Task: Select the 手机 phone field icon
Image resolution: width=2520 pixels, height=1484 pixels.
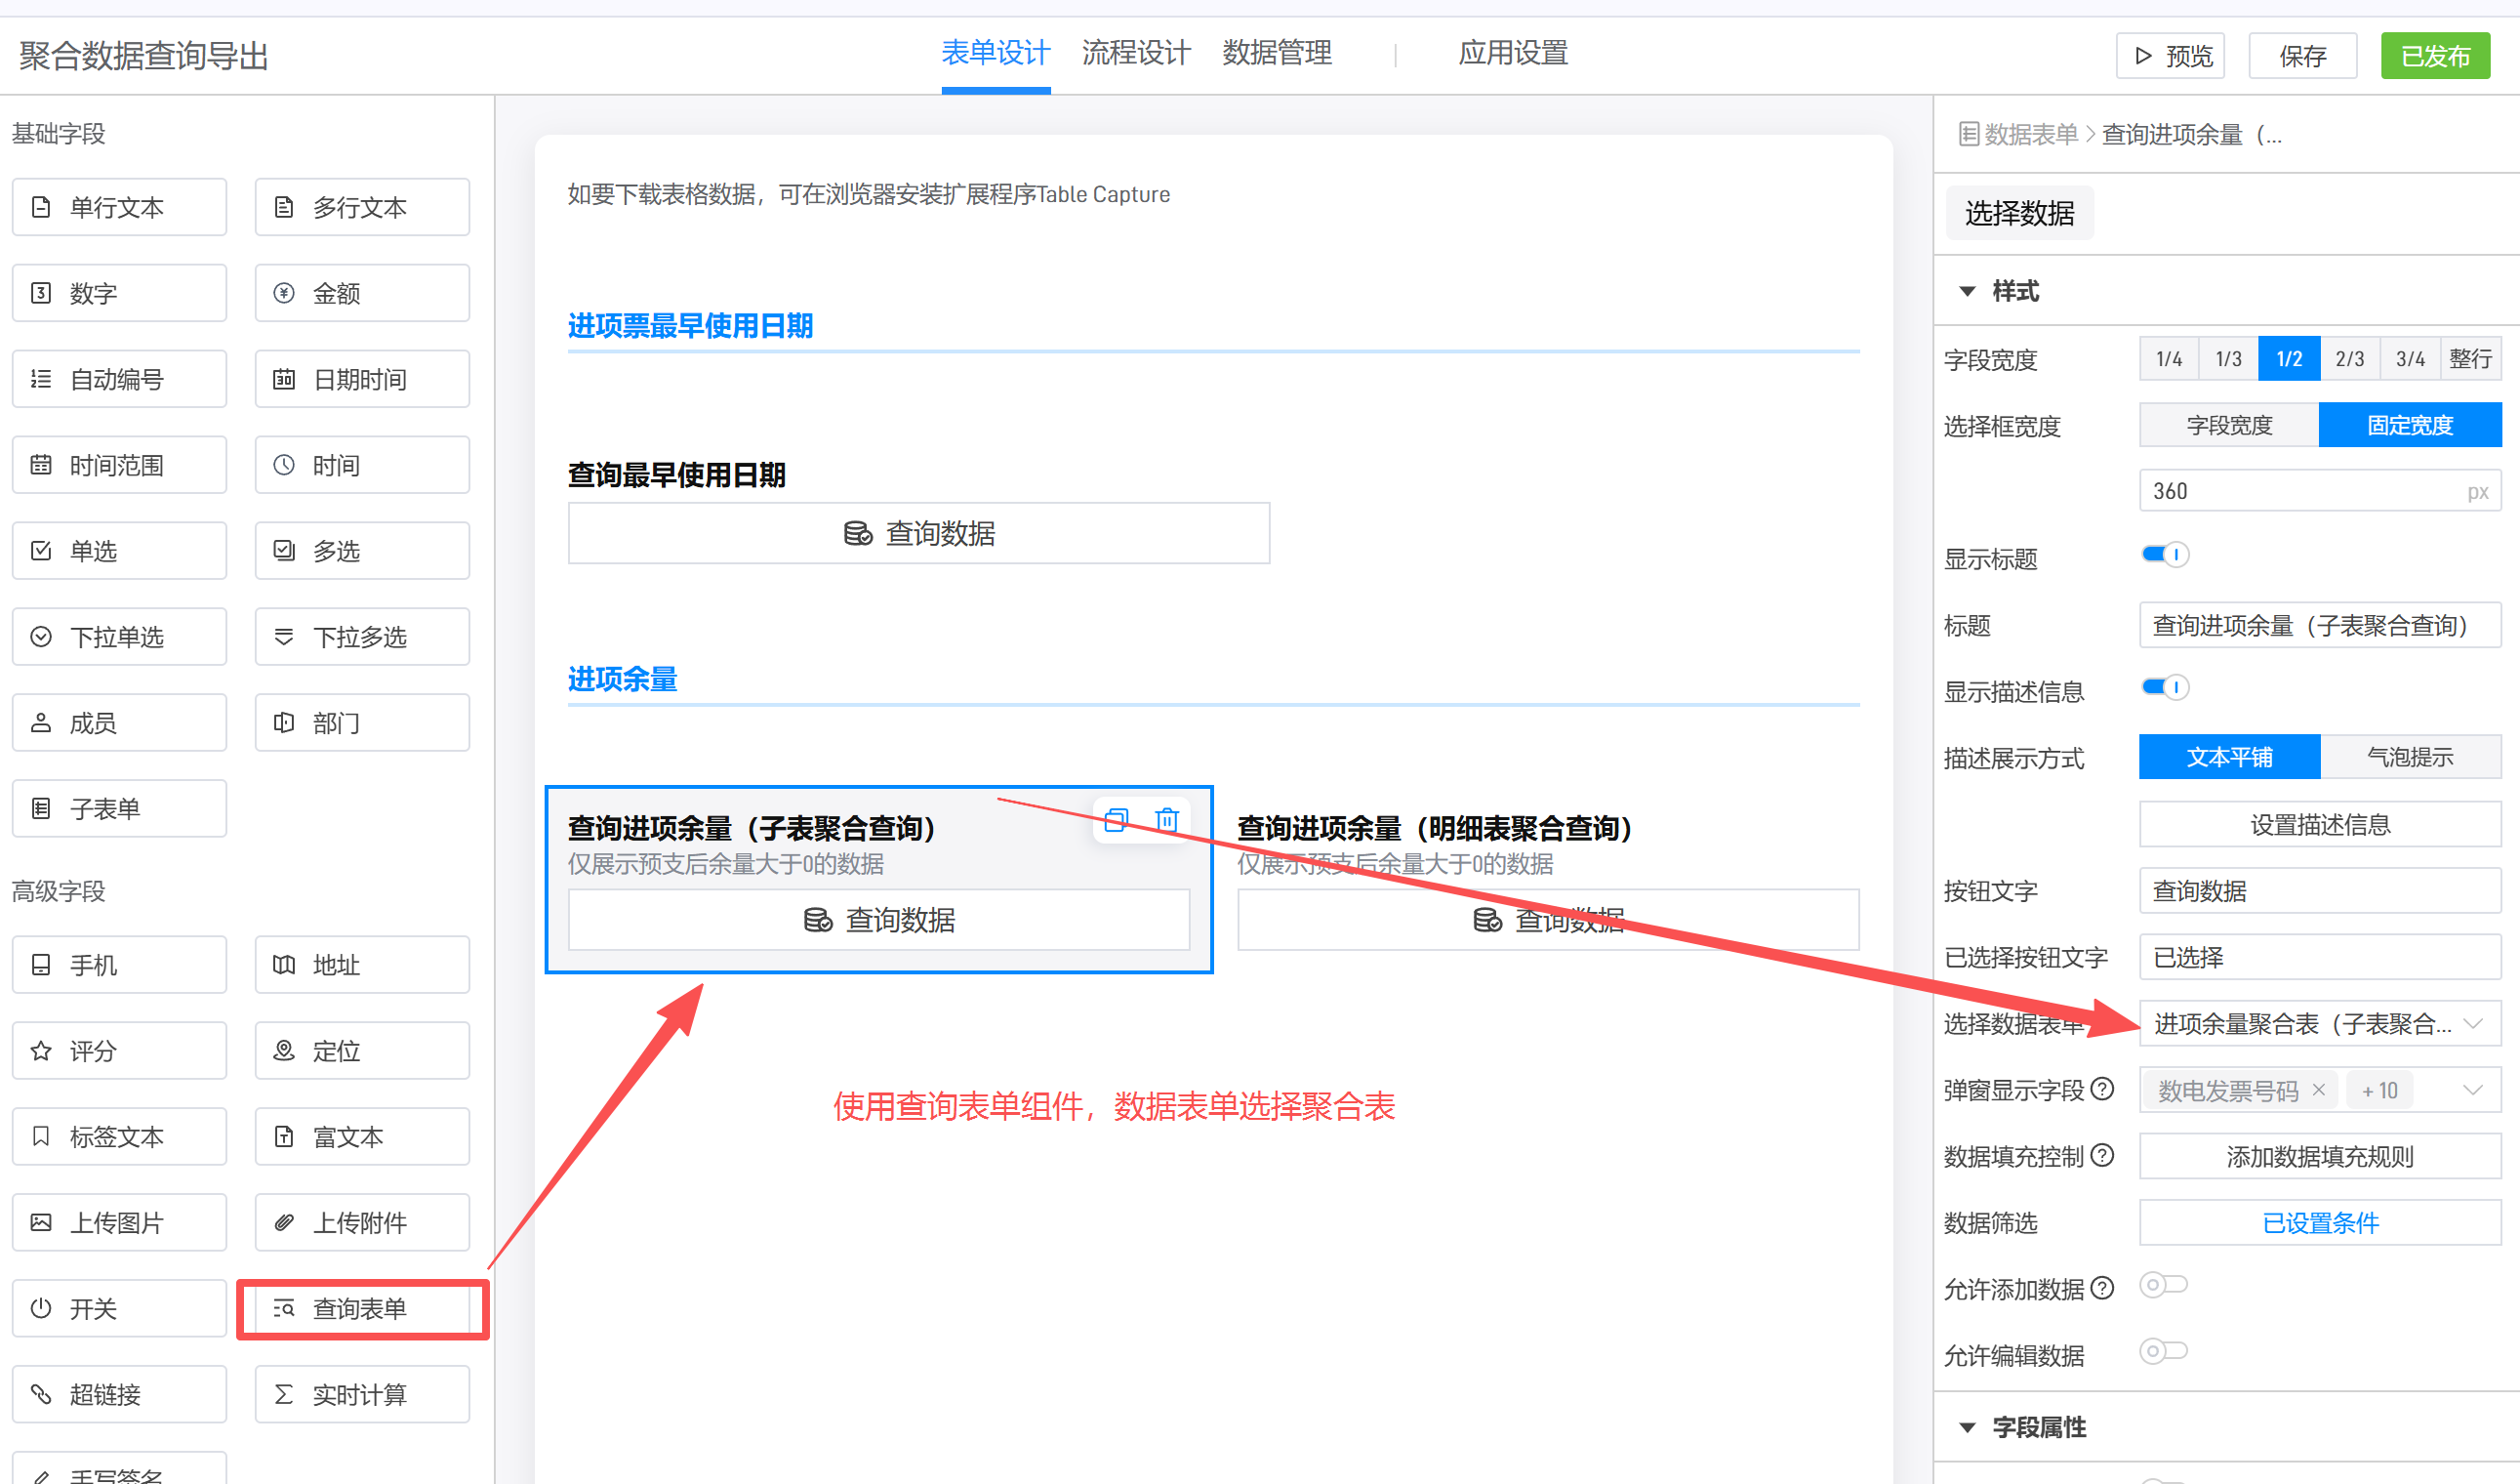Action: (41, 965)
